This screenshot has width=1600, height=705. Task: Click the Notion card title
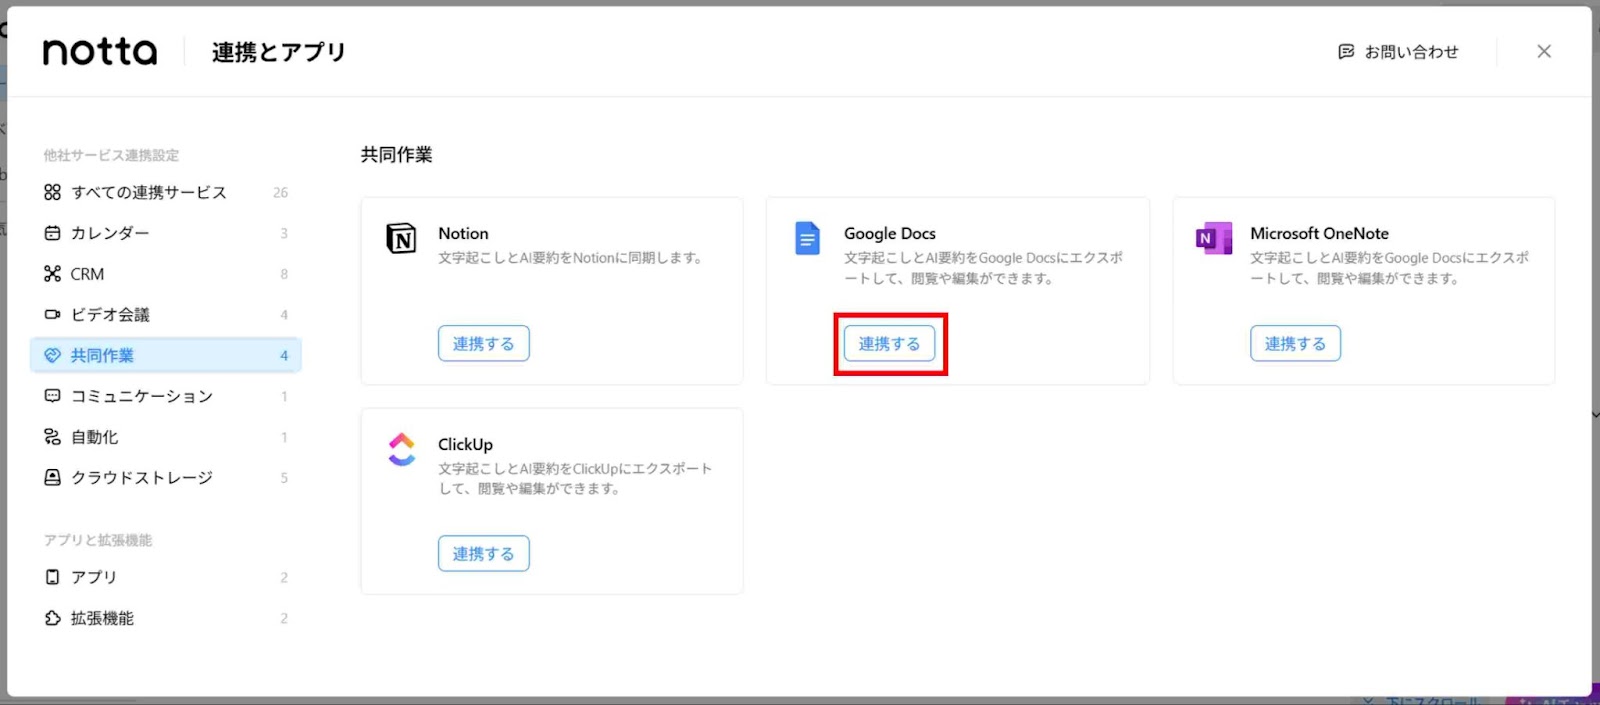coord(463,233)
